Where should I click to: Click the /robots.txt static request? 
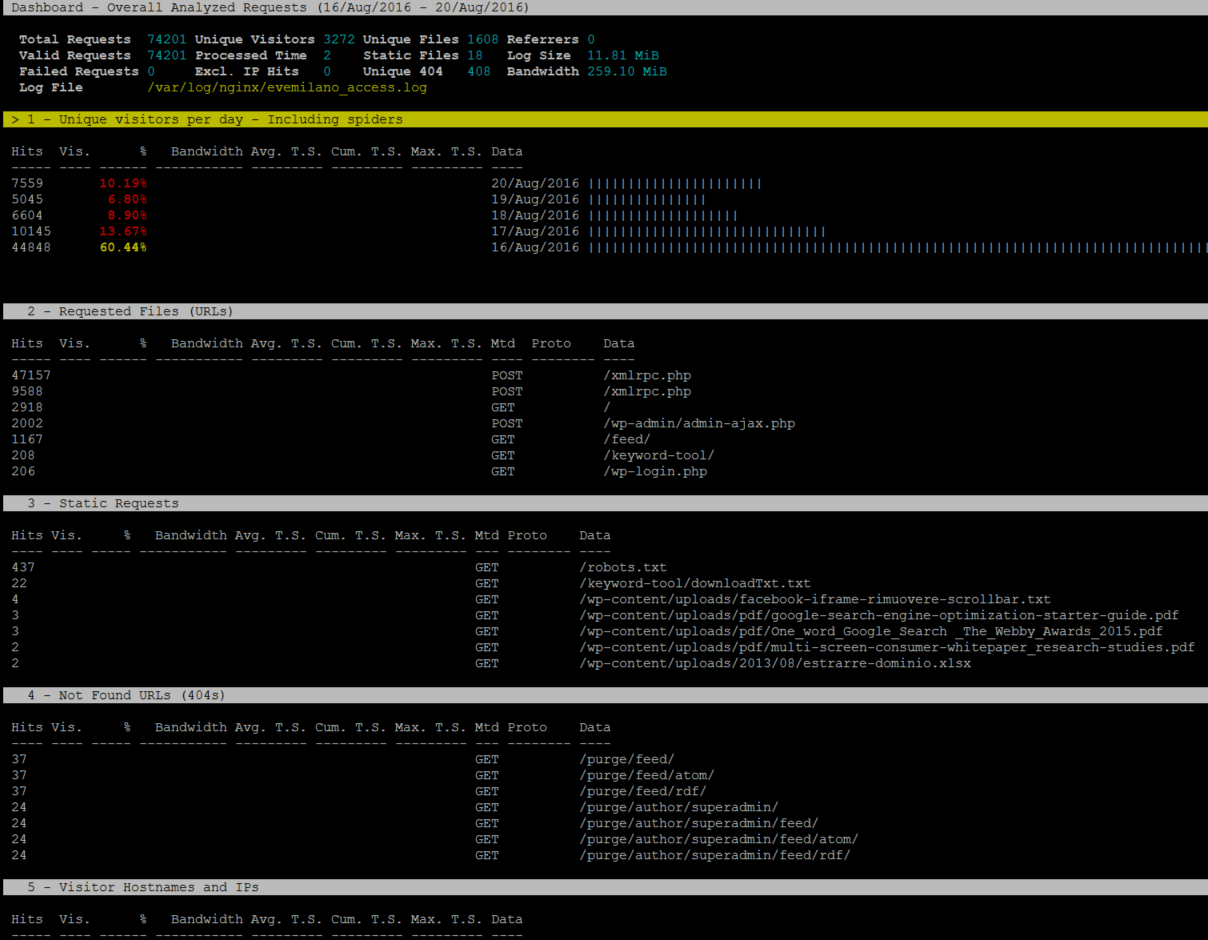623,568
